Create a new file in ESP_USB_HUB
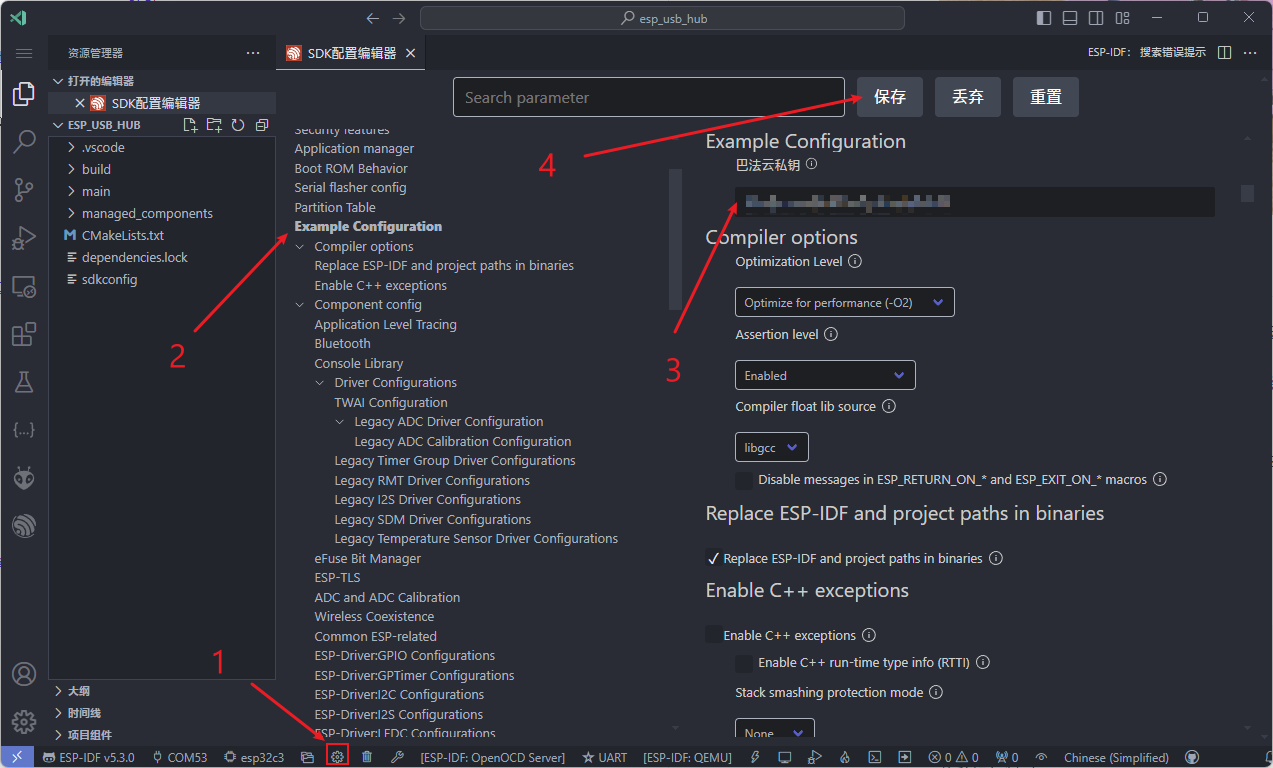1273x768 pixels. (190, 125)
